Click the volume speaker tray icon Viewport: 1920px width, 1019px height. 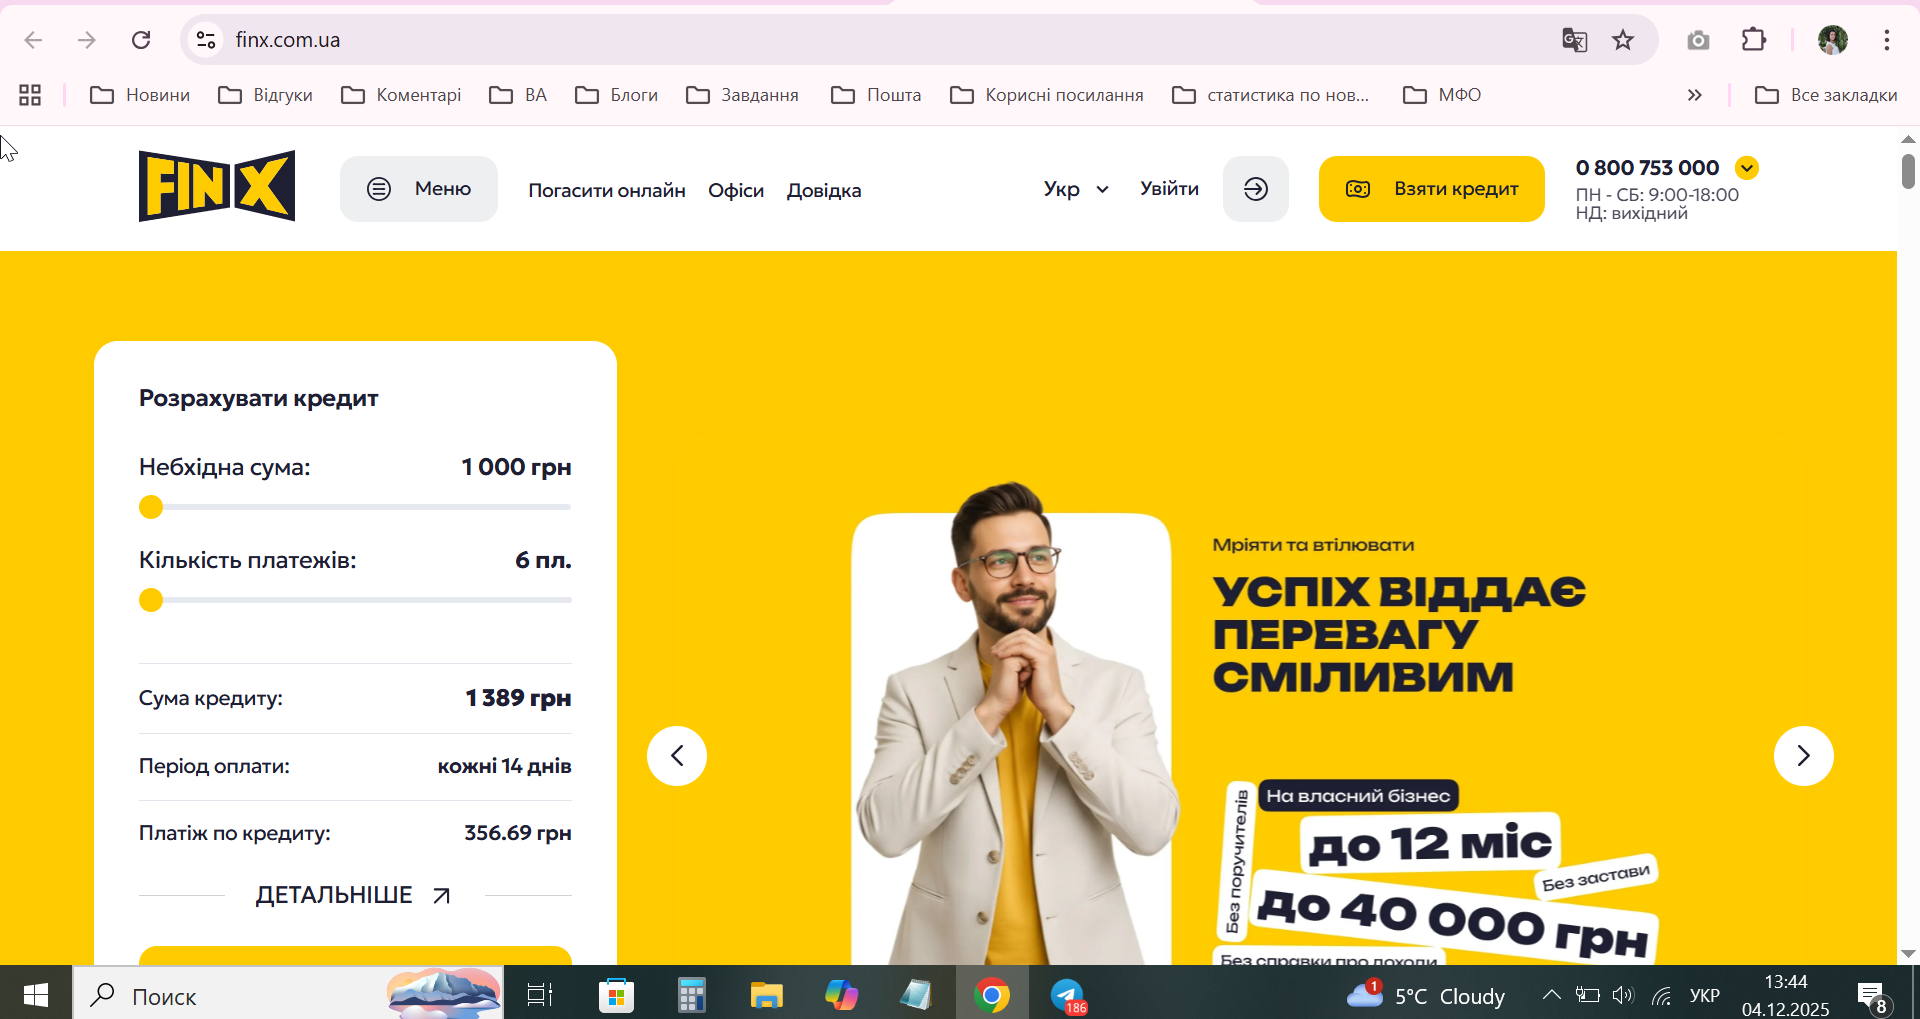tap(1623, 995)
